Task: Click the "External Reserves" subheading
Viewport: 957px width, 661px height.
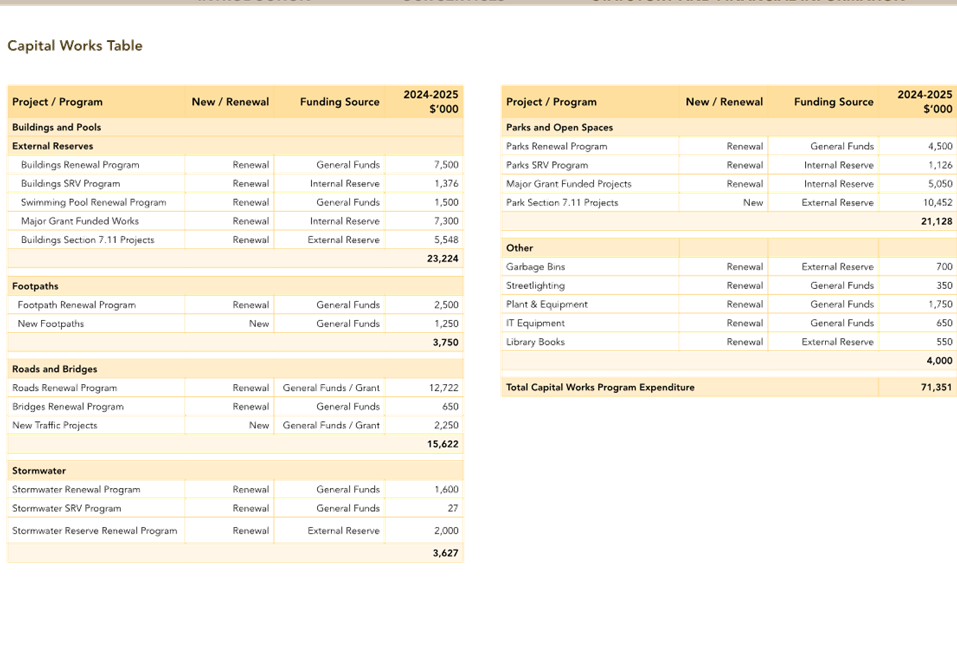Action: click(52, 146)
